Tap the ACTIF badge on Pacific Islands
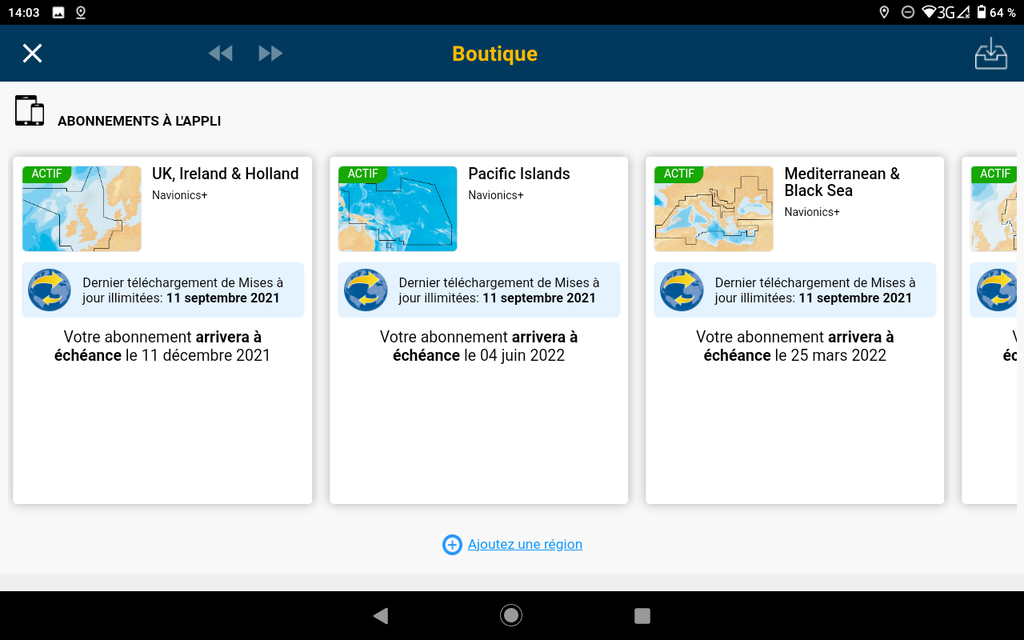This screenshot has width=1024, height=640. click(x=362, y=174)
